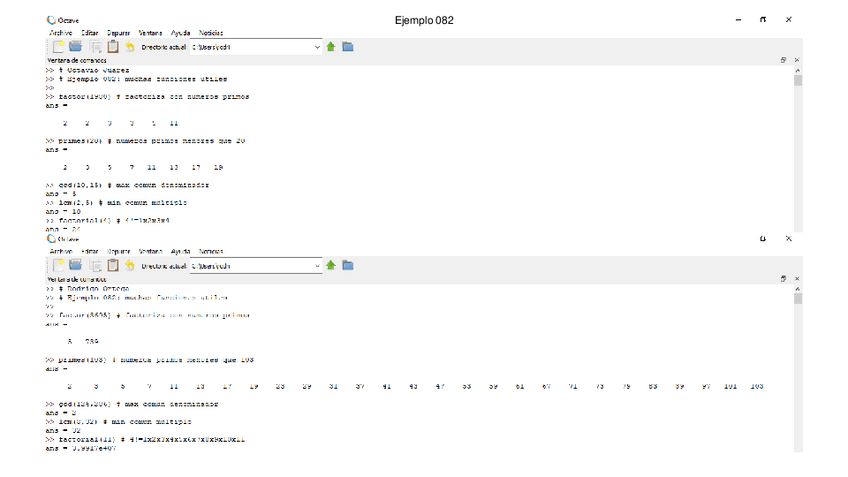
Task: Click New Script icon in lower Octave window
Action: coord(58,265)
